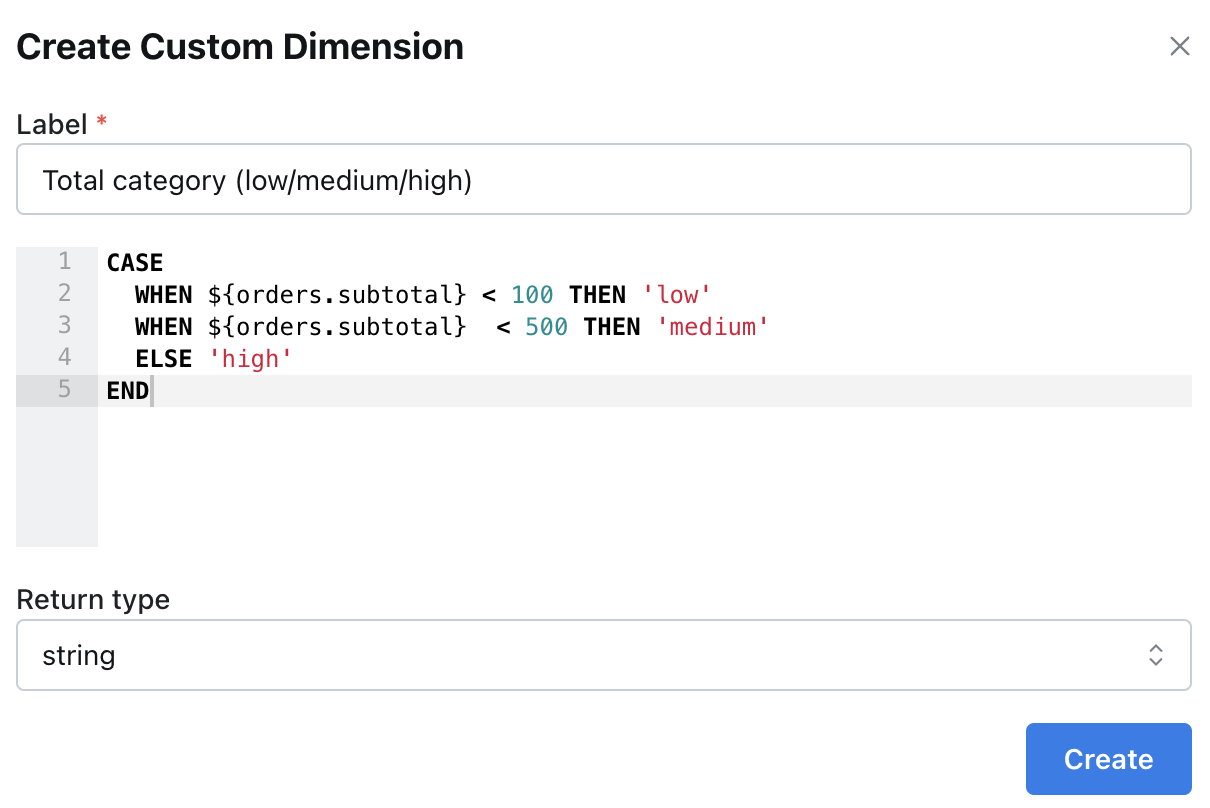Screen dimensions: 1210x808
Task: Click the Create button
Action: (x=1108, y=759)
